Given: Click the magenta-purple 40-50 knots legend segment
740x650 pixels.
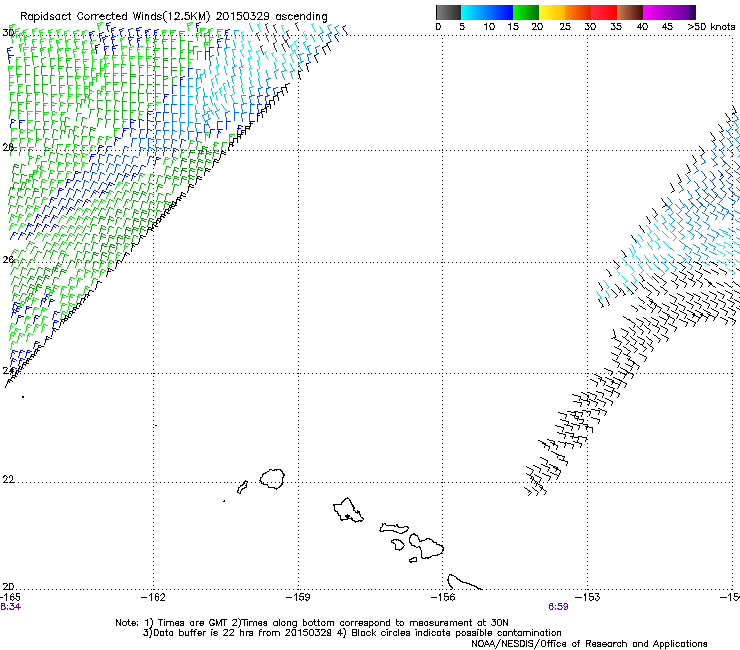Looking at the screenshot, I should coord(669,12).
